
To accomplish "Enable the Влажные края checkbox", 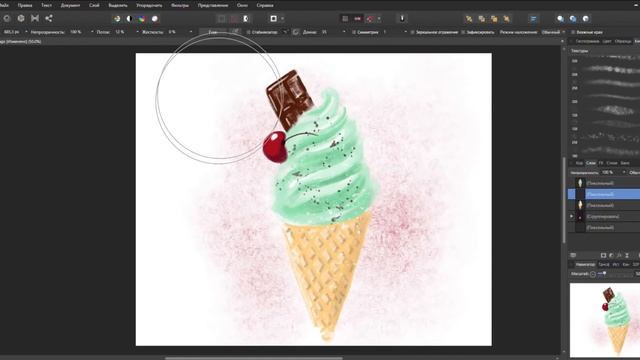I will (573, 32).
